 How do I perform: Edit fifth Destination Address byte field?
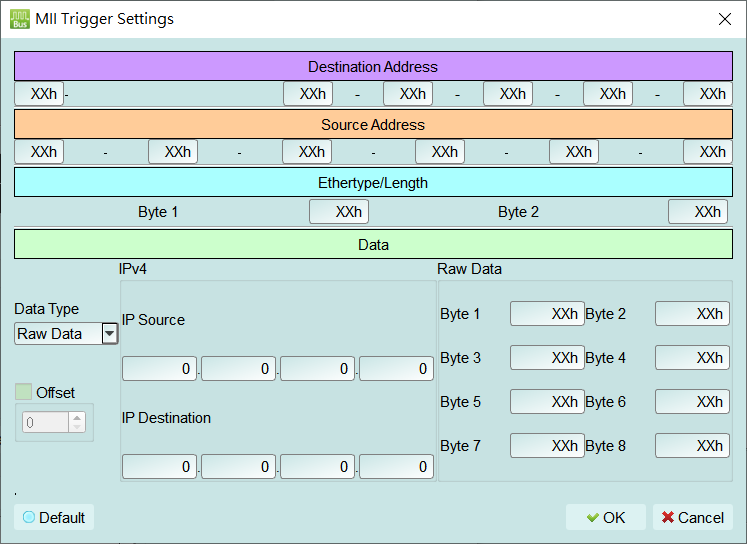[608, 93]
